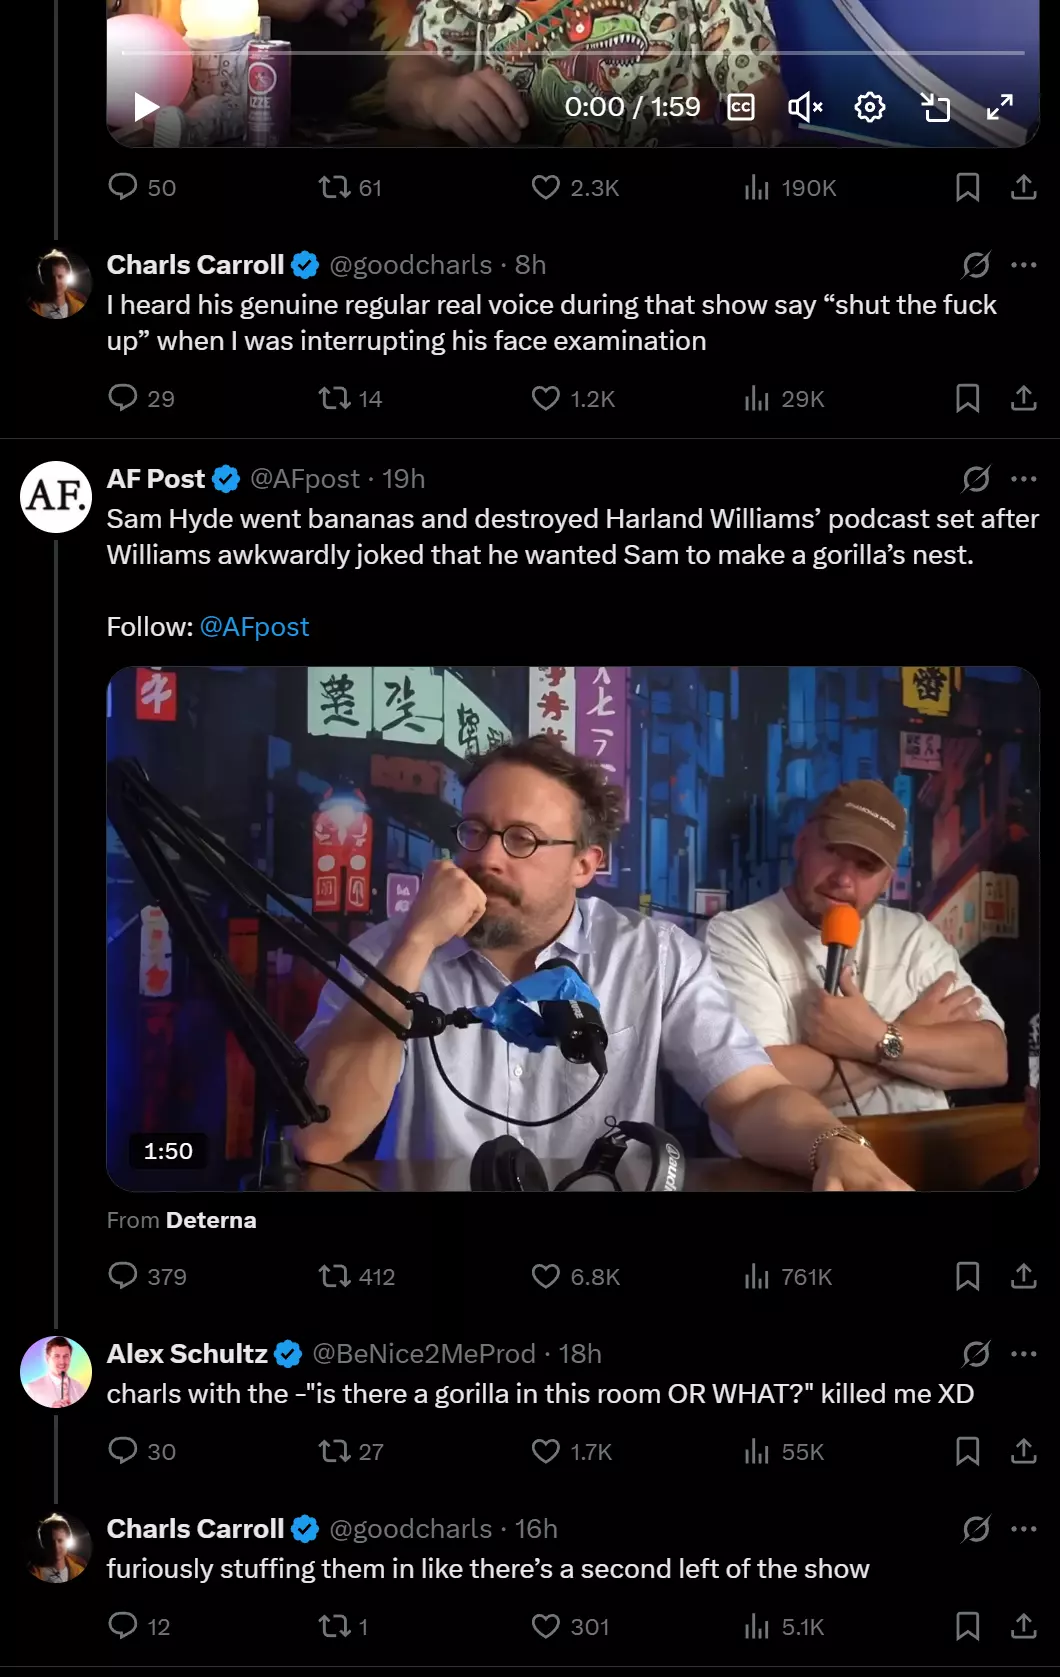Open Alex Schultz profile avatar
The width and height of the screenshot is (1060, 1677).
coord(56,1372)
